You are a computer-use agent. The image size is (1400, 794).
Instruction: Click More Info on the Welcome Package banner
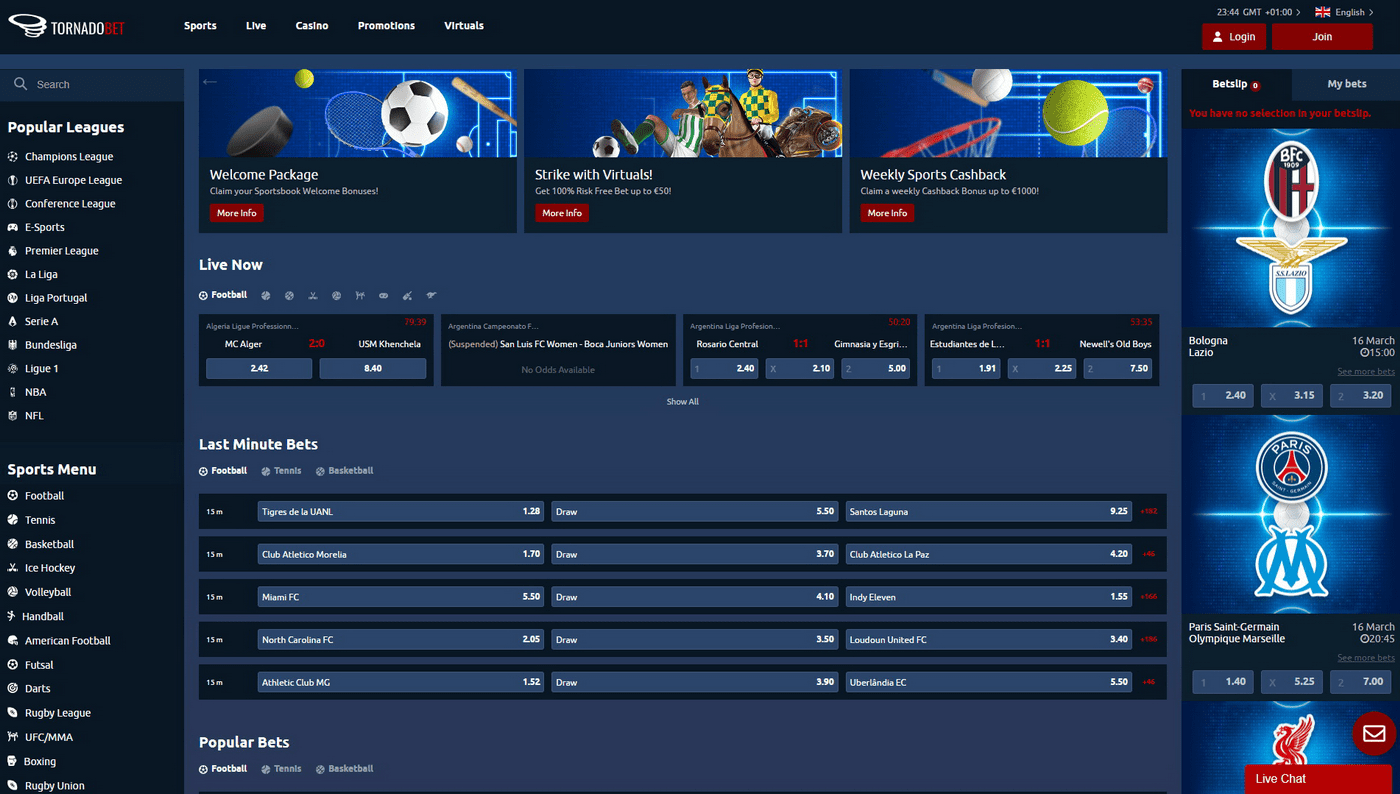coord(236,212)
